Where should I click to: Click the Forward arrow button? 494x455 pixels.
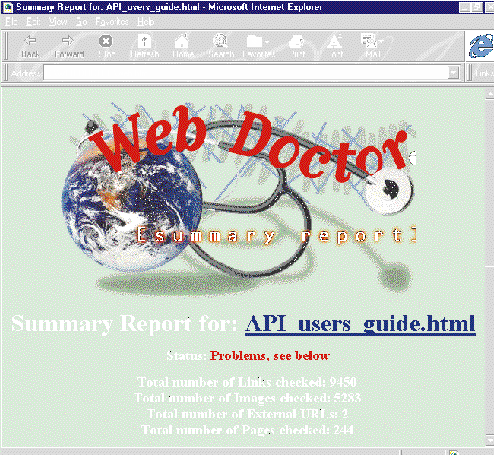pos(69,46)
